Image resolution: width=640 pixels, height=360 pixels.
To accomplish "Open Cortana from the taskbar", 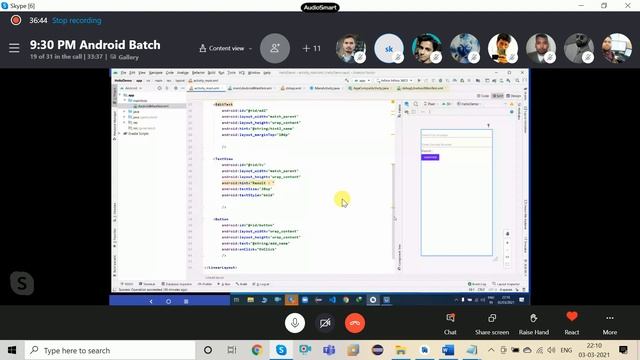I will 208,350.
